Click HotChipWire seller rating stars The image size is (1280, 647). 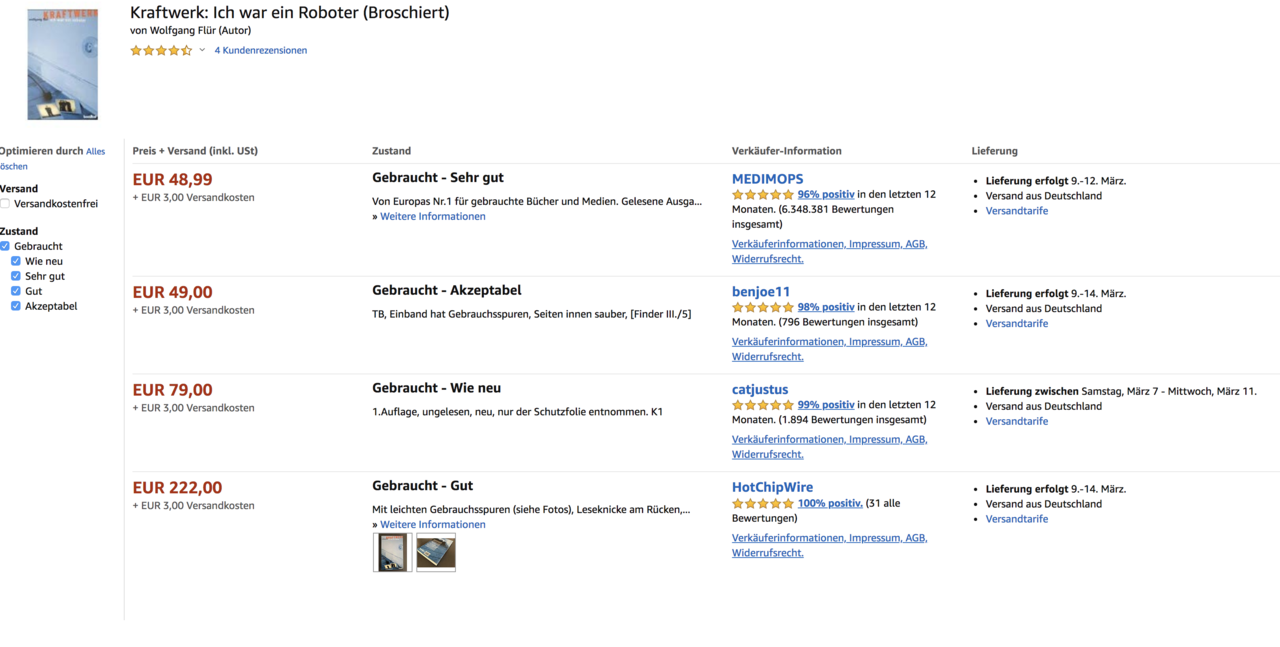pyautogui.click(x=763, y=503)
